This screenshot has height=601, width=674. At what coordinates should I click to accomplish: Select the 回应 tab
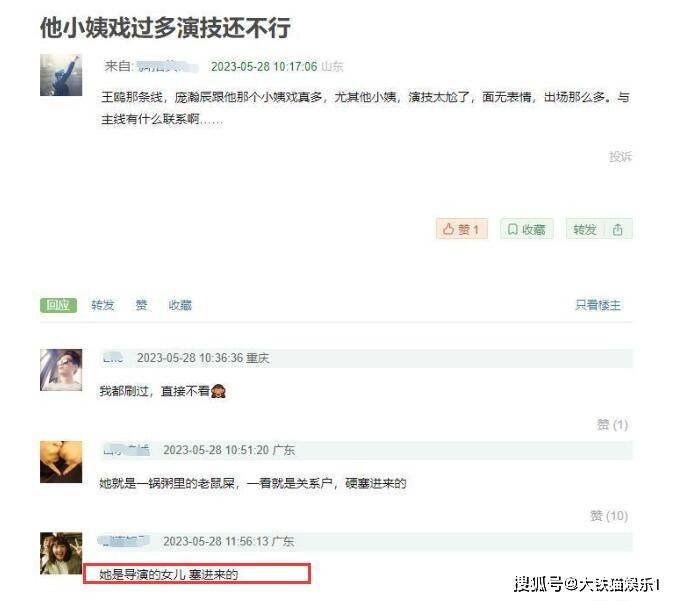pos(58,305)
